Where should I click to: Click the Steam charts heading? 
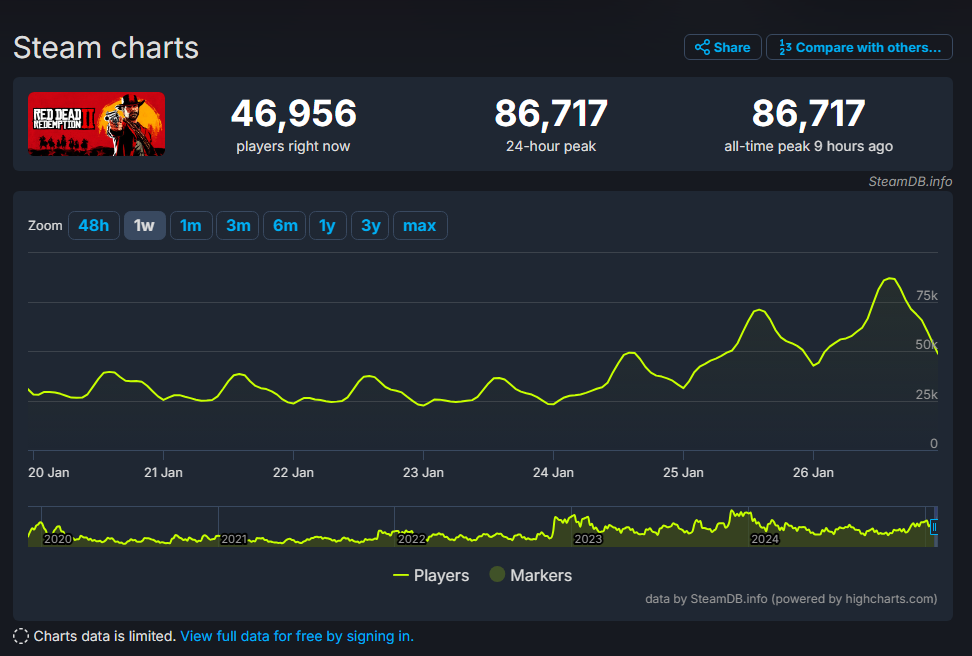click(106, 48)
